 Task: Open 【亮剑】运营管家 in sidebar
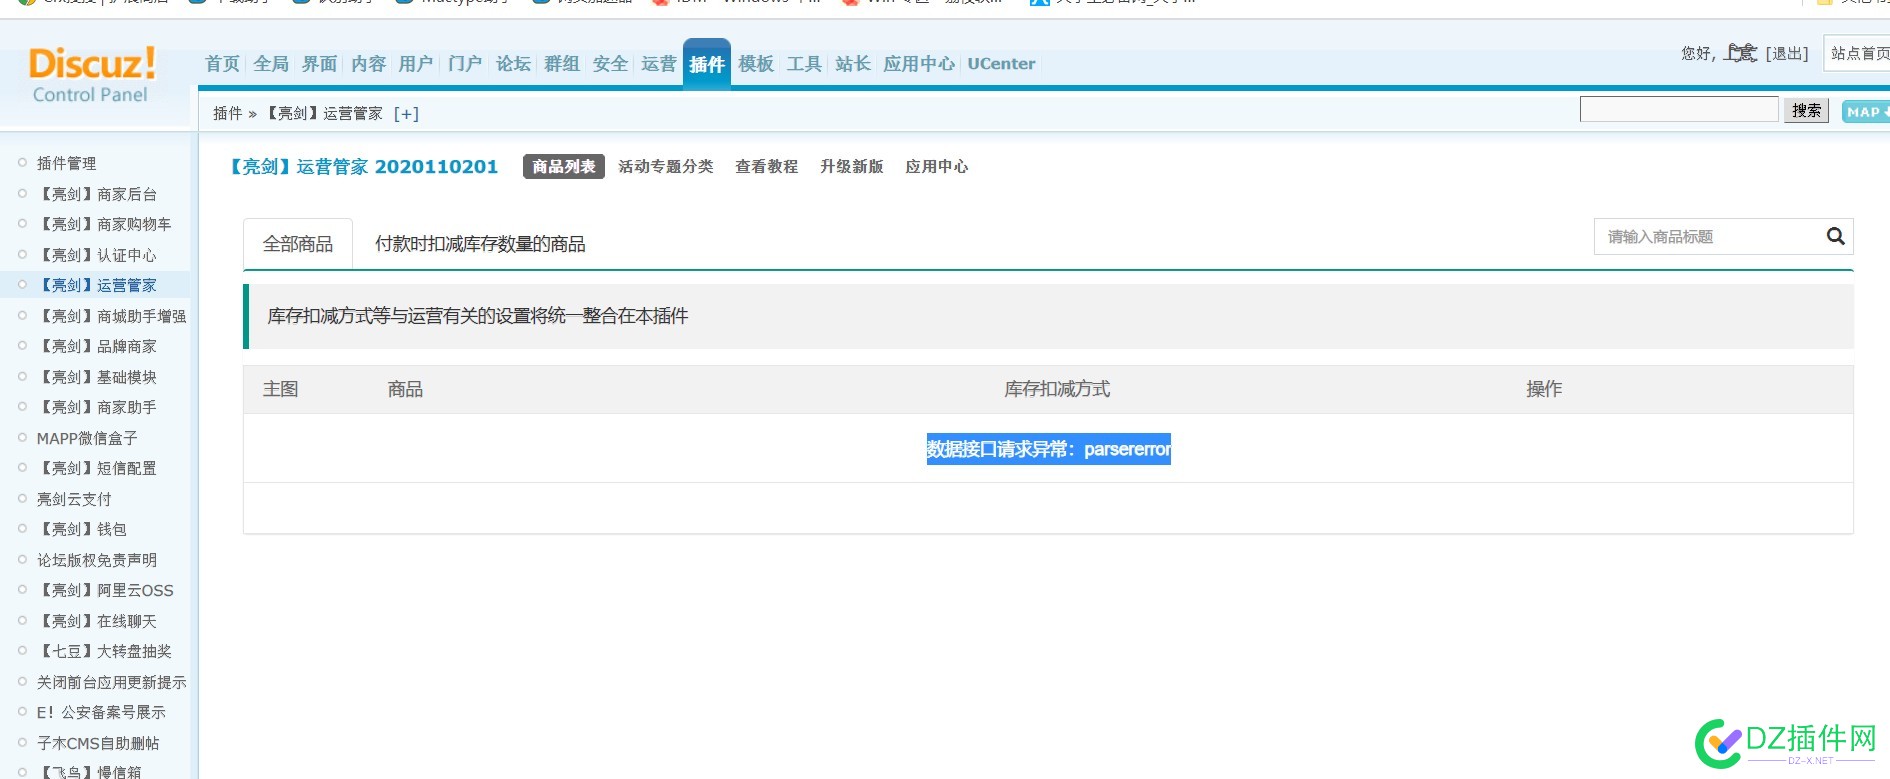97,285
